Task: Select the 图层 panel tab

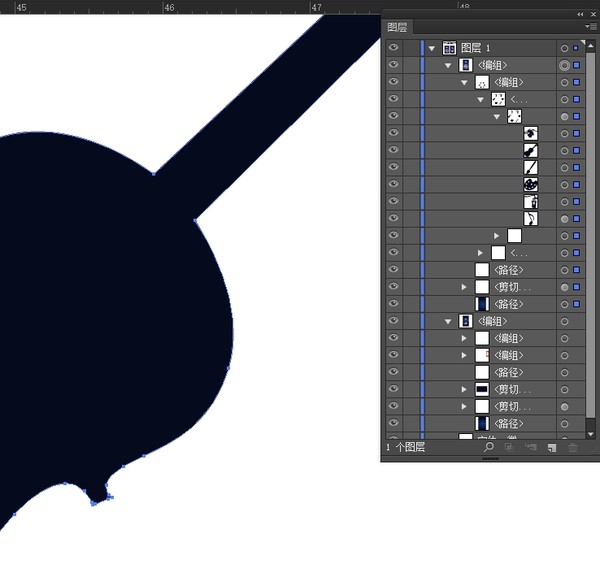Action: [x=397, y=27]
